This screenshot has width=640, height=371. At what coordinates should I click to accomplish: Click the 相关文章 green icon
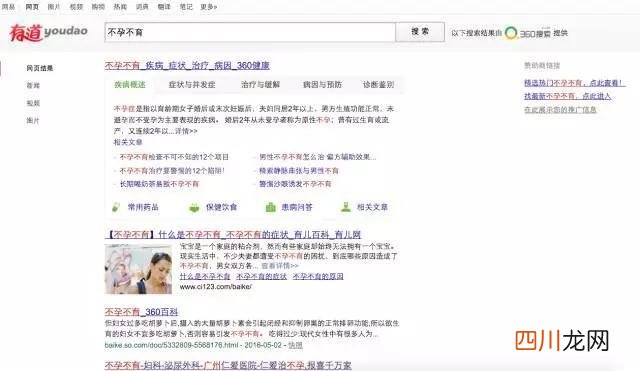coord(346,207)
